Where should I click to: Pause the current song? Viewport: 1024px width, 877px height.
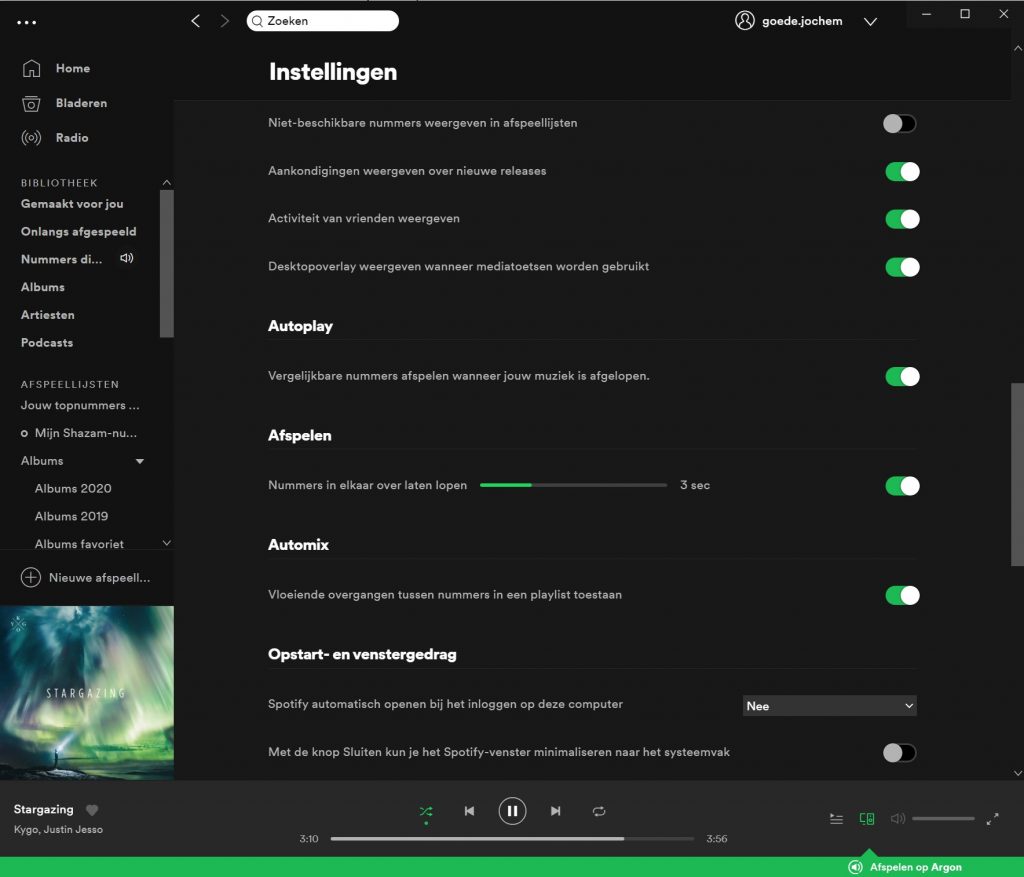coord(512,811)
